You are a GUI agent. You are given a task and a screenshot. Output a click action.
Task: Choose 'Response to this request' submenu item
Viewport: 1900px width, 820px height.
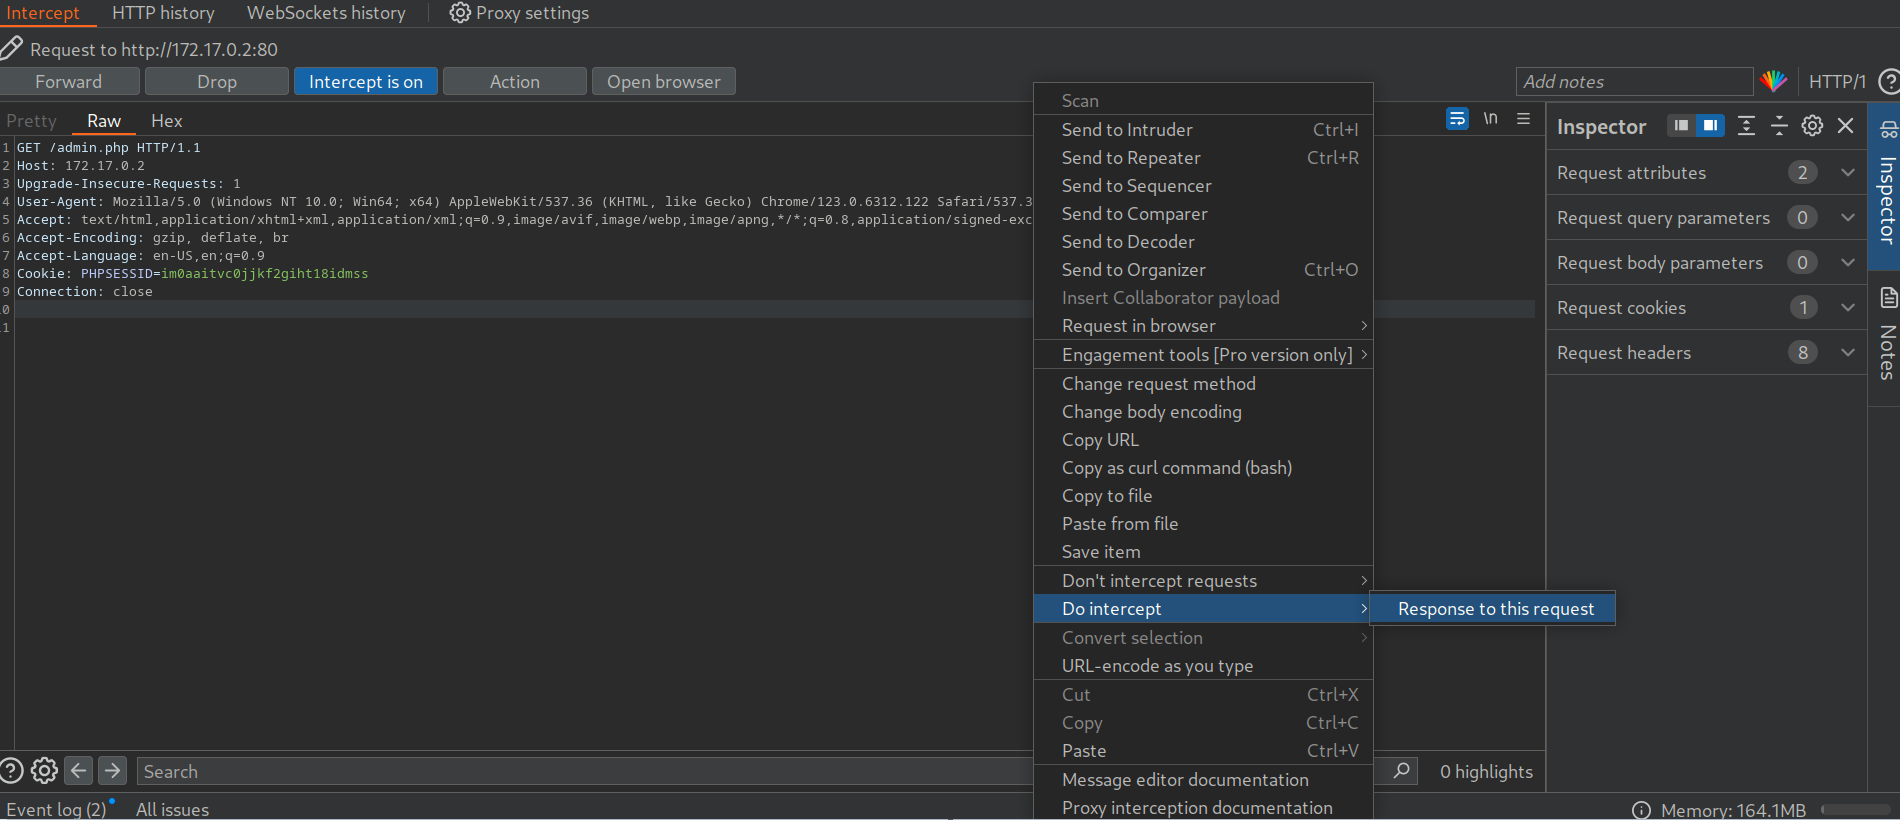[x=1495, y=609]
